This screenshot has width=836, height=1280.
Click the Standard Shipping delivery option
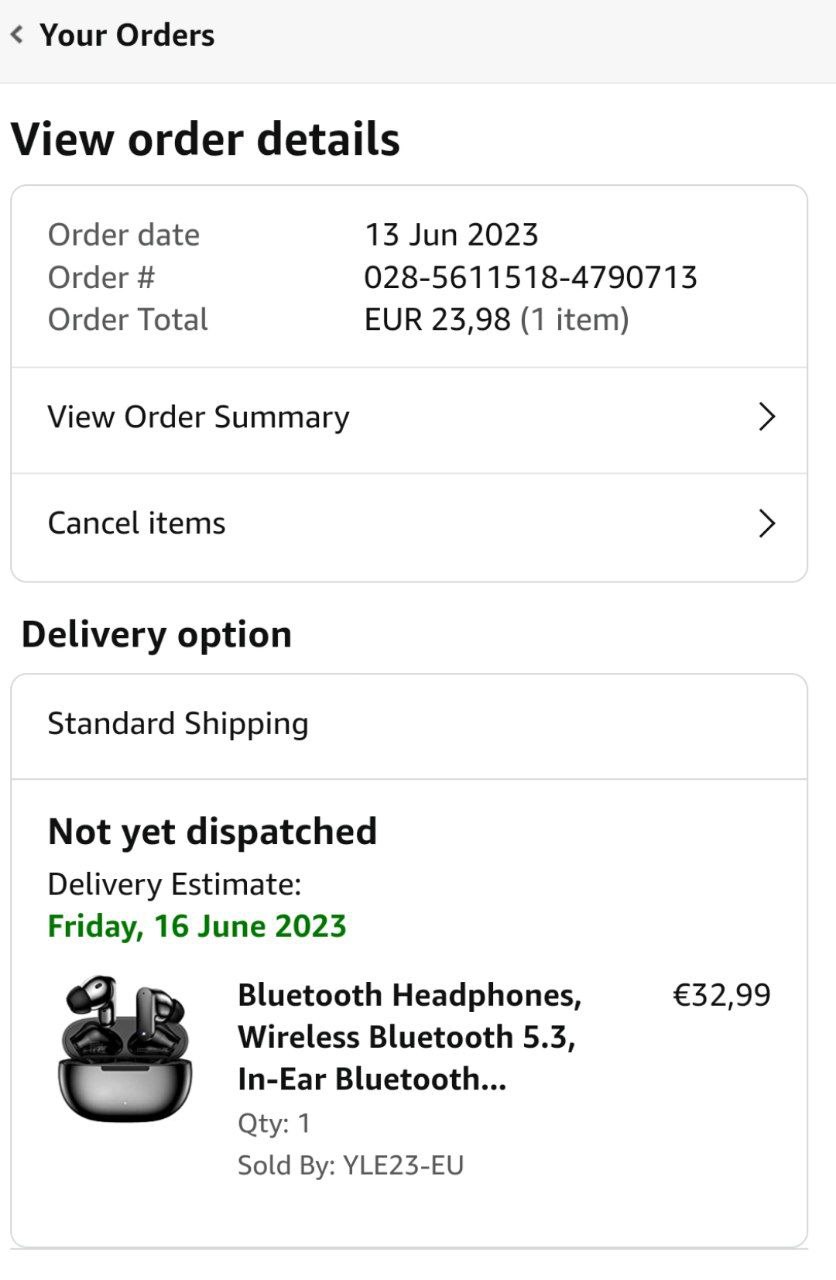point(178,724)
